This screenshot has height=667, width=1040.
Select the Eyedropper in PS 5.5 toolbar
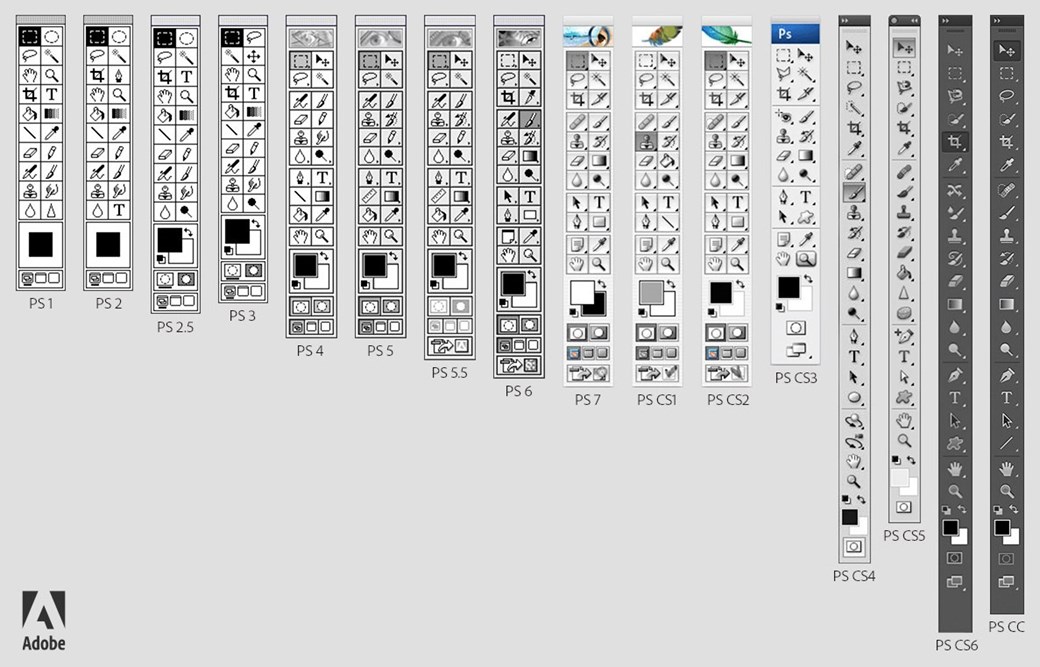coord(461,215)
